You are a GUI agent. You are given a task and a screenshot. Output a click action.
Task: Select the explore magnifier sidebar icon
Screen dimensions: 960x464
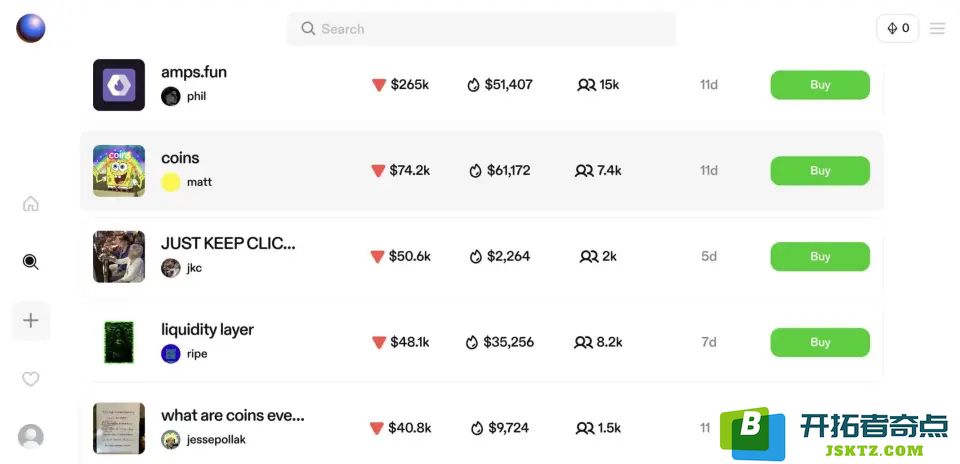pyautogui.click(x=31, y=262)
